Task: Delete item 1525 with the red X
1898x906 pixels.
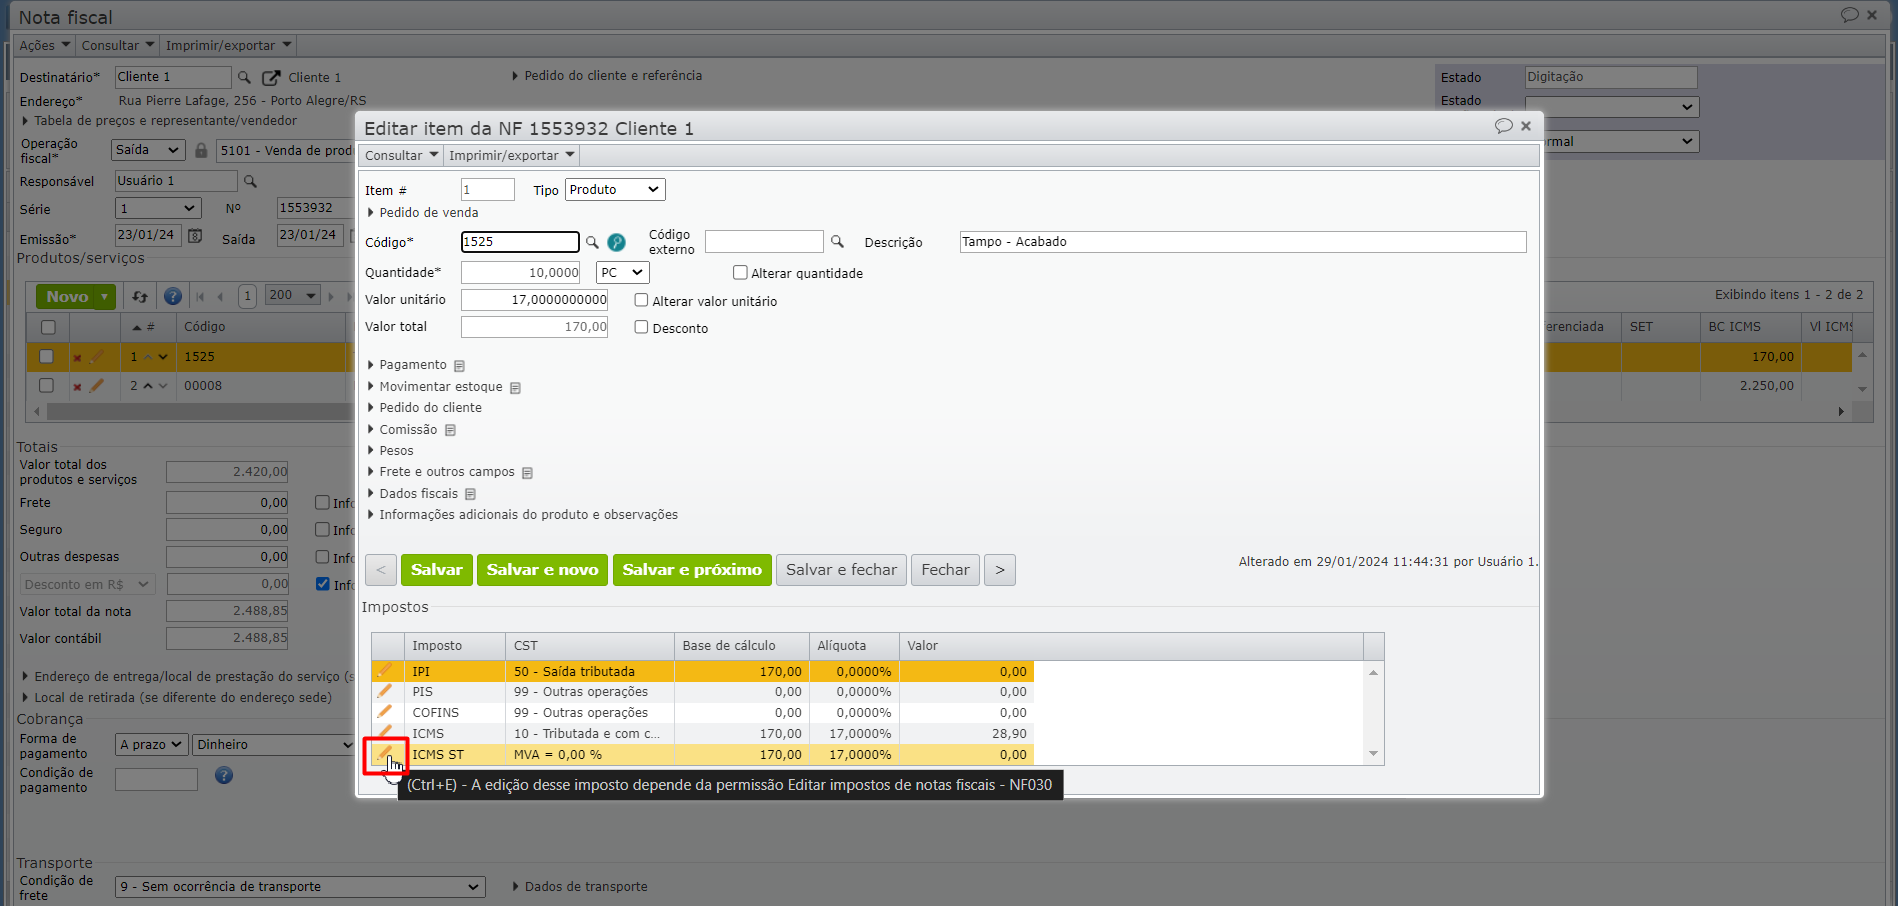Action: point(77,357)
